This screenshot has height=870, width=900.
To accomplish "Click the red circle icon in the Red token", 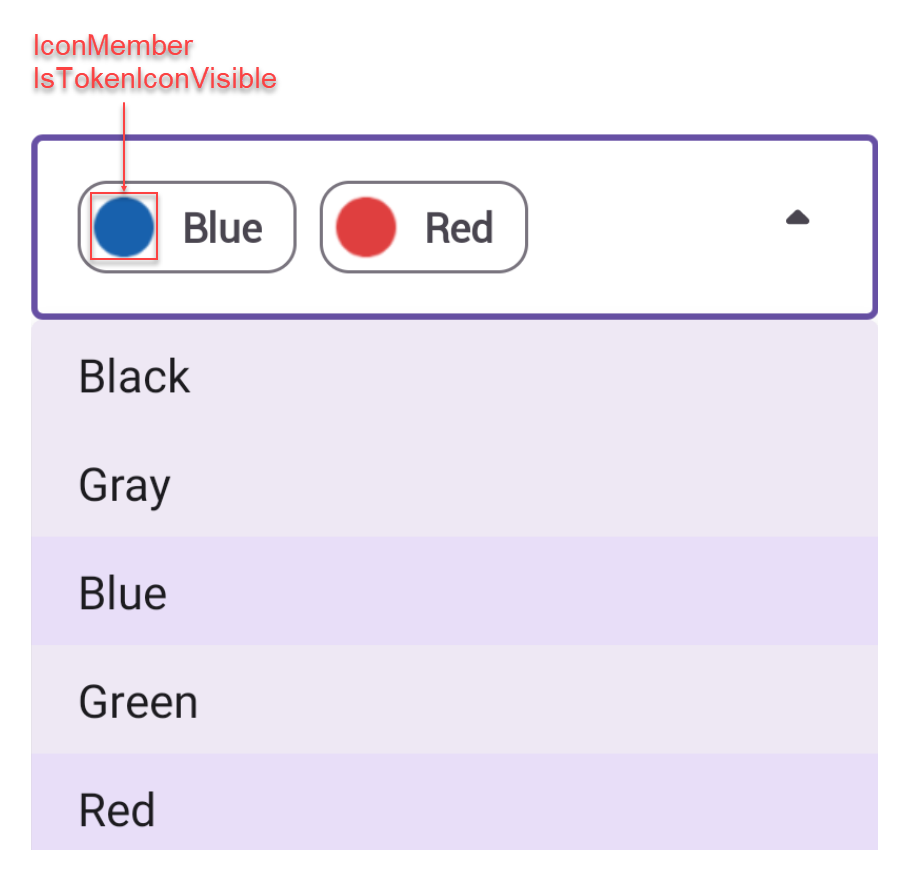I will pos(366,227).
